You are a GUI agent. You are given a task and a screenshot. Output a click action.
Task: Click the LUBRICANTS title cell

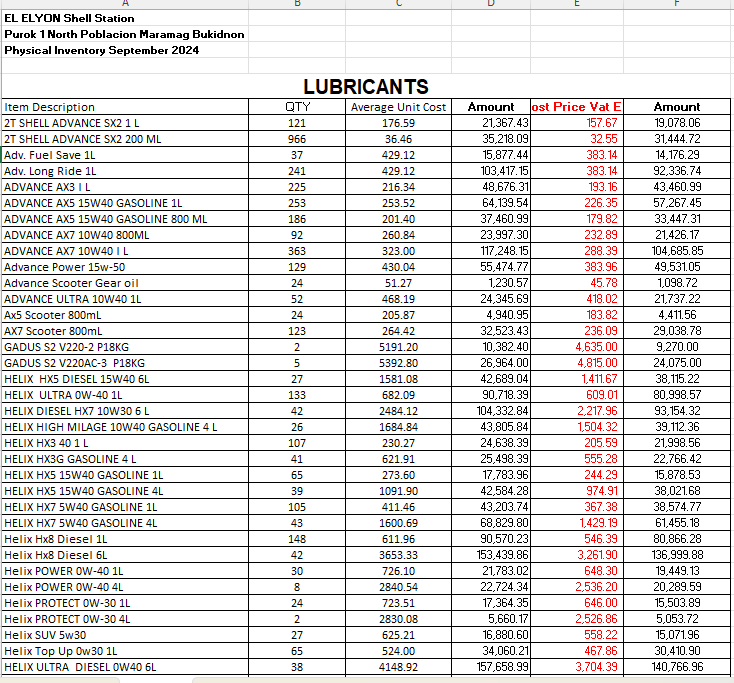[366, 86]
